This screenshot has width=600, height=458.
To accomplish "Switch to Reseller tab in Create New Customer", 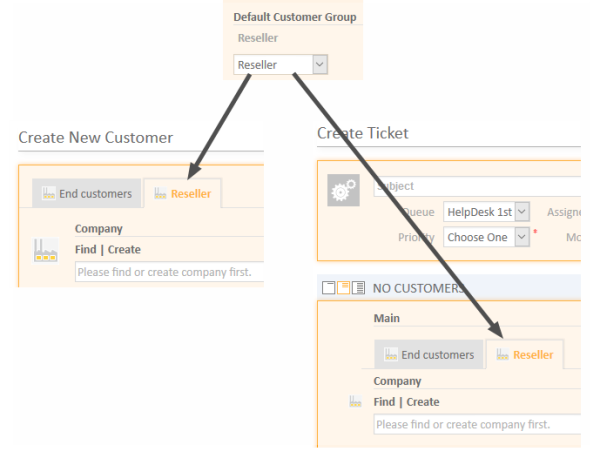I will tap(183, 193).
